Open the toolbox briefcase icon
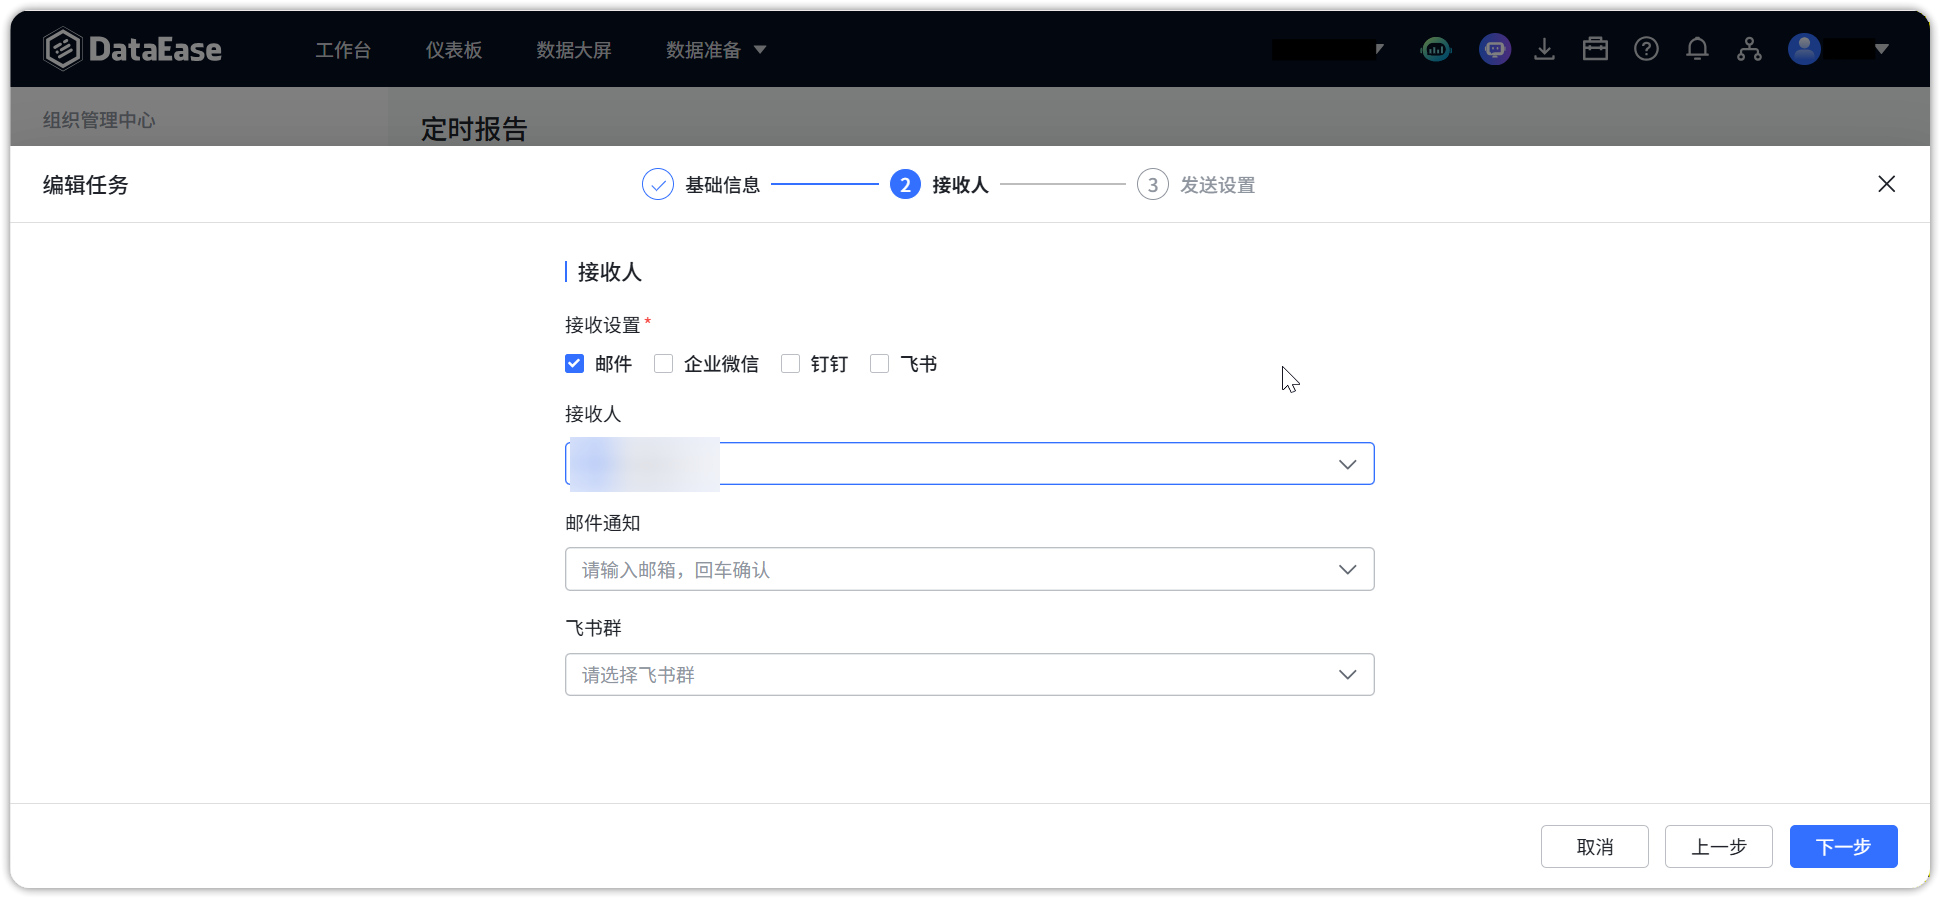Image resolution: width=1940 pixels, height=898 pixels. tap(1595, 49)
